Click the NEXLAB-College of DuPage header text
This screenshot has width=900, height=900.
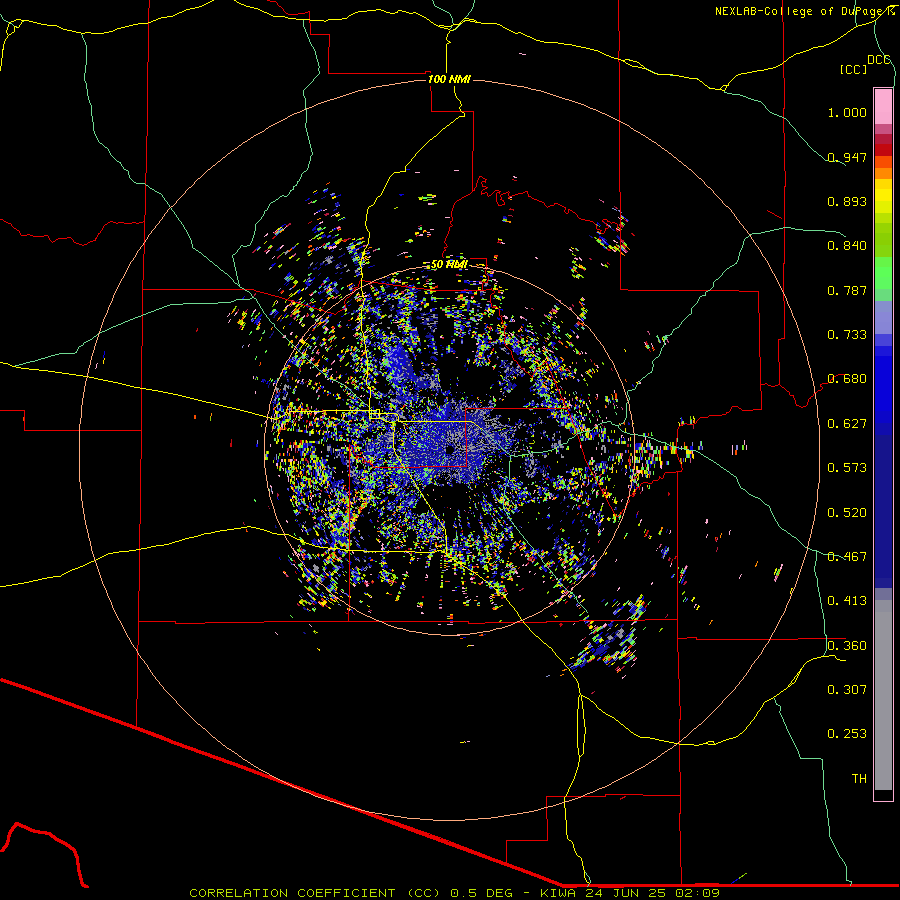pyautogui.click(x=804, y=11)
